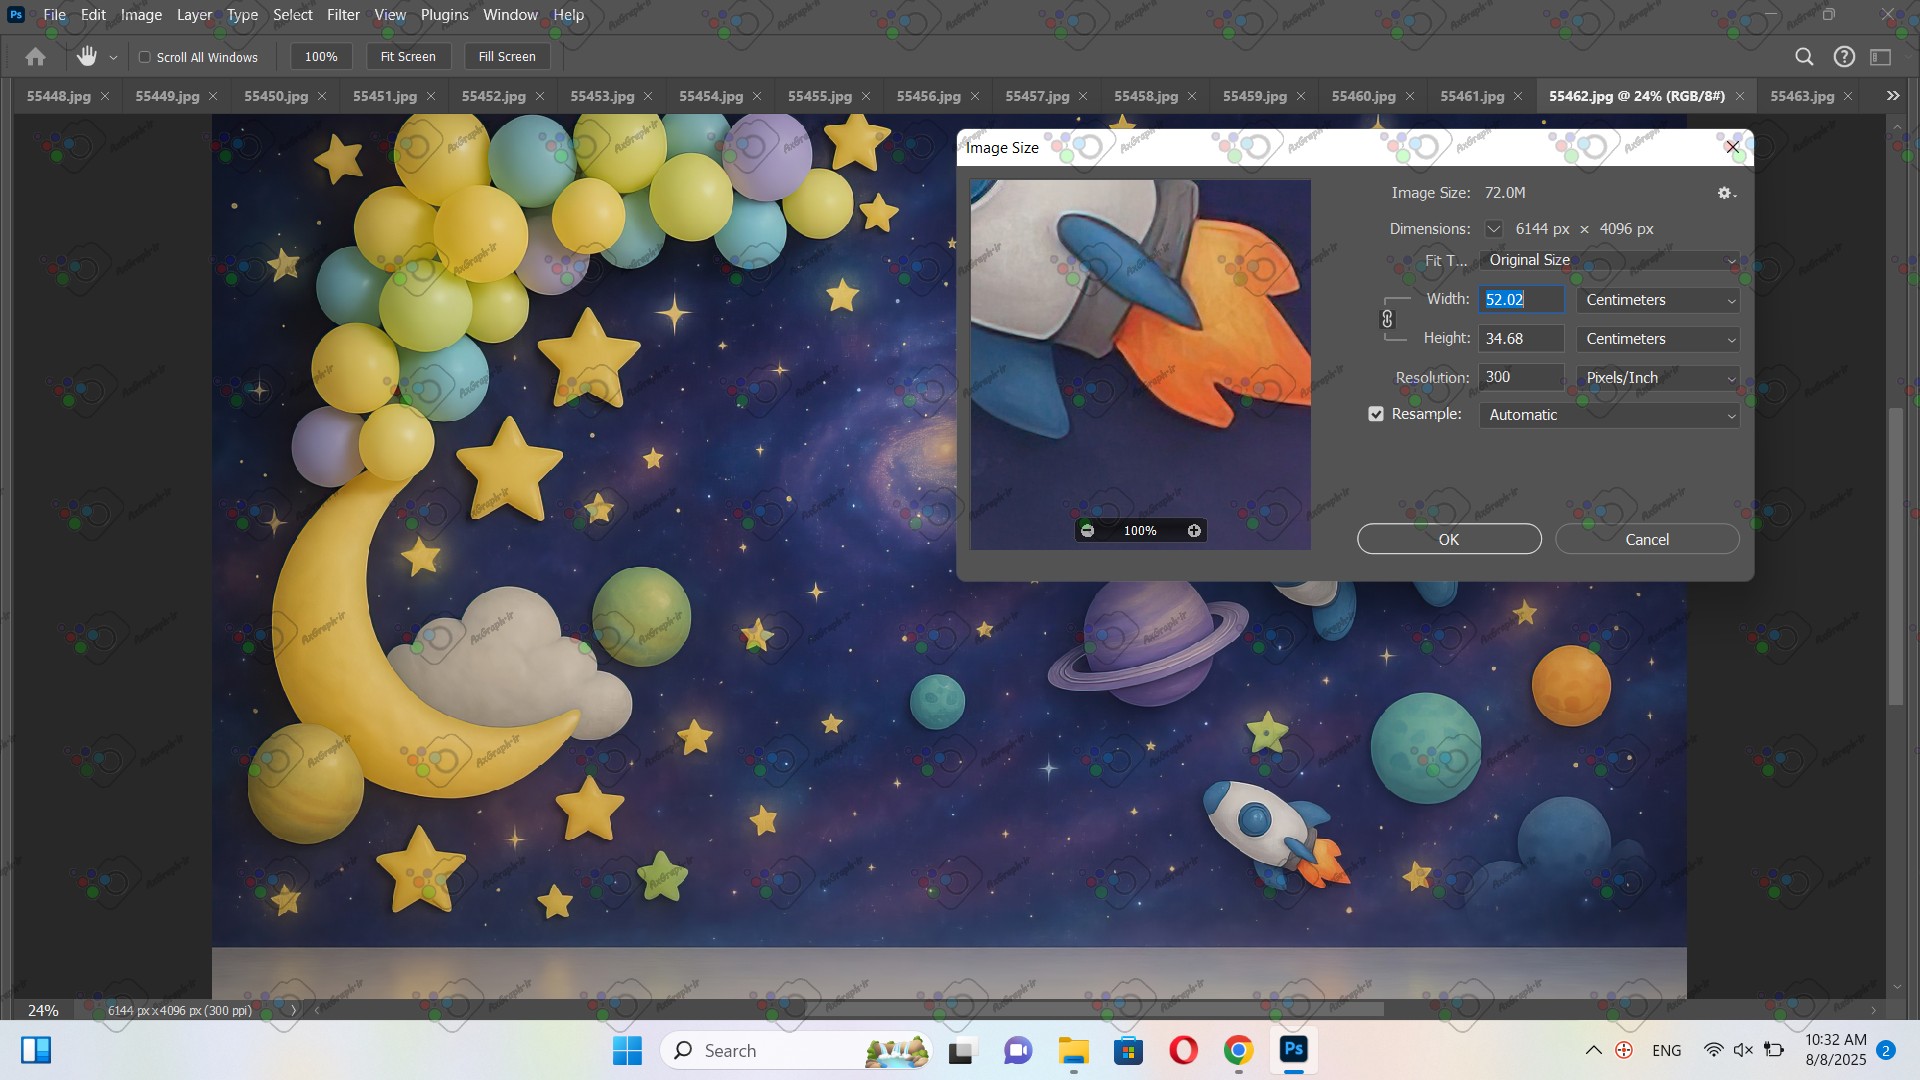Click the Home icon in options bar
The image size is (1920, 1080).
[x=35, y=57]
